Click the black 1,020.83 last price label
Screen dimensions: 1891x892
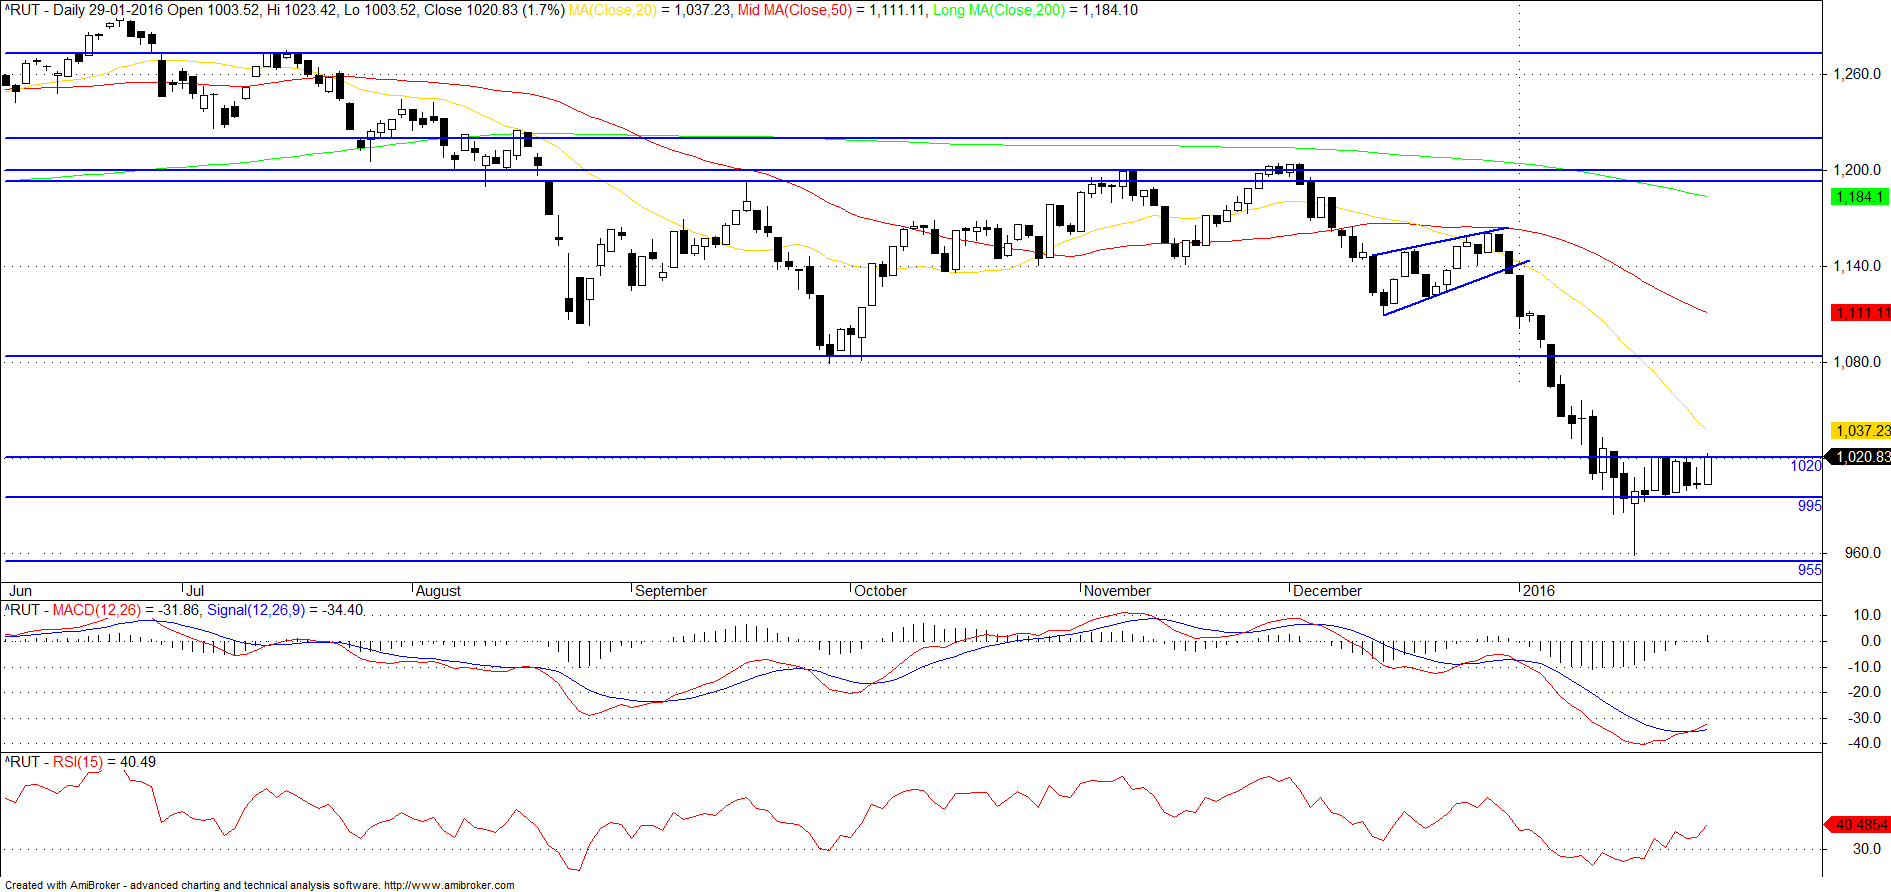point(1860,456)
